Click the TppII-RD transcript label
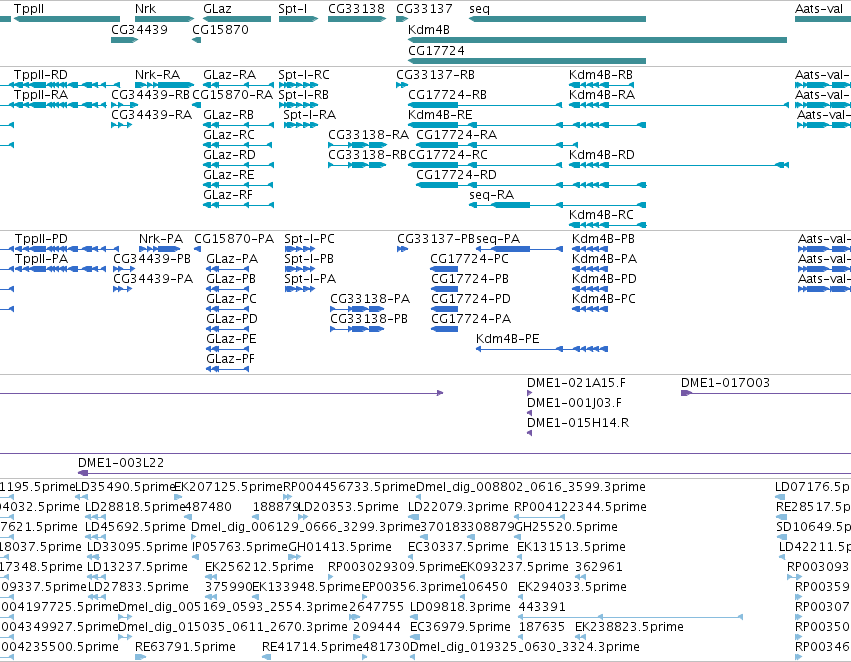 (41, 74)
